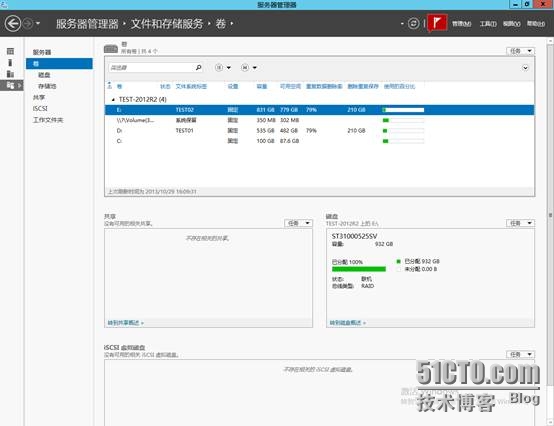
Task: Expand the filter criteria chevron at right
Action: click(x=525, y=68)
